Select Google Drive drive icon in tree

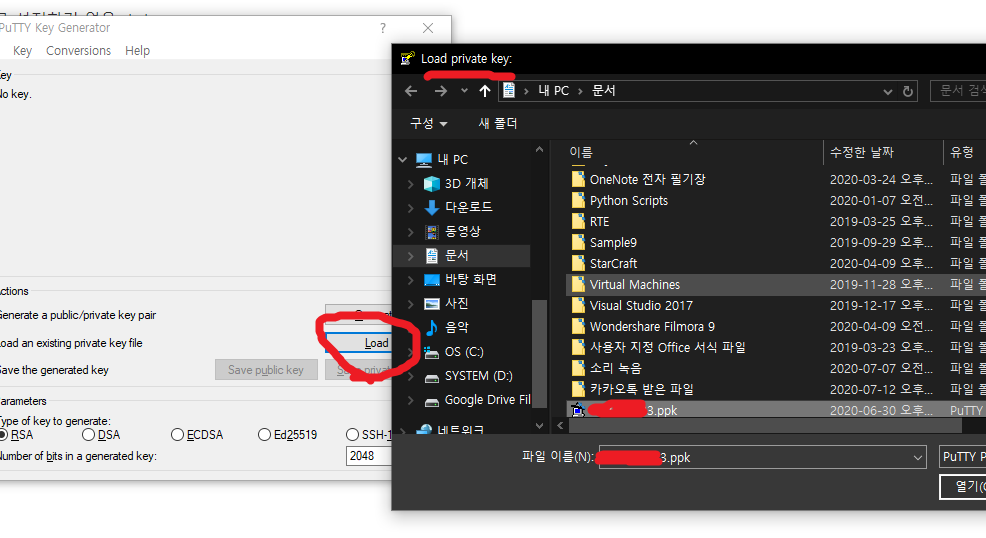tap(431, 401)
